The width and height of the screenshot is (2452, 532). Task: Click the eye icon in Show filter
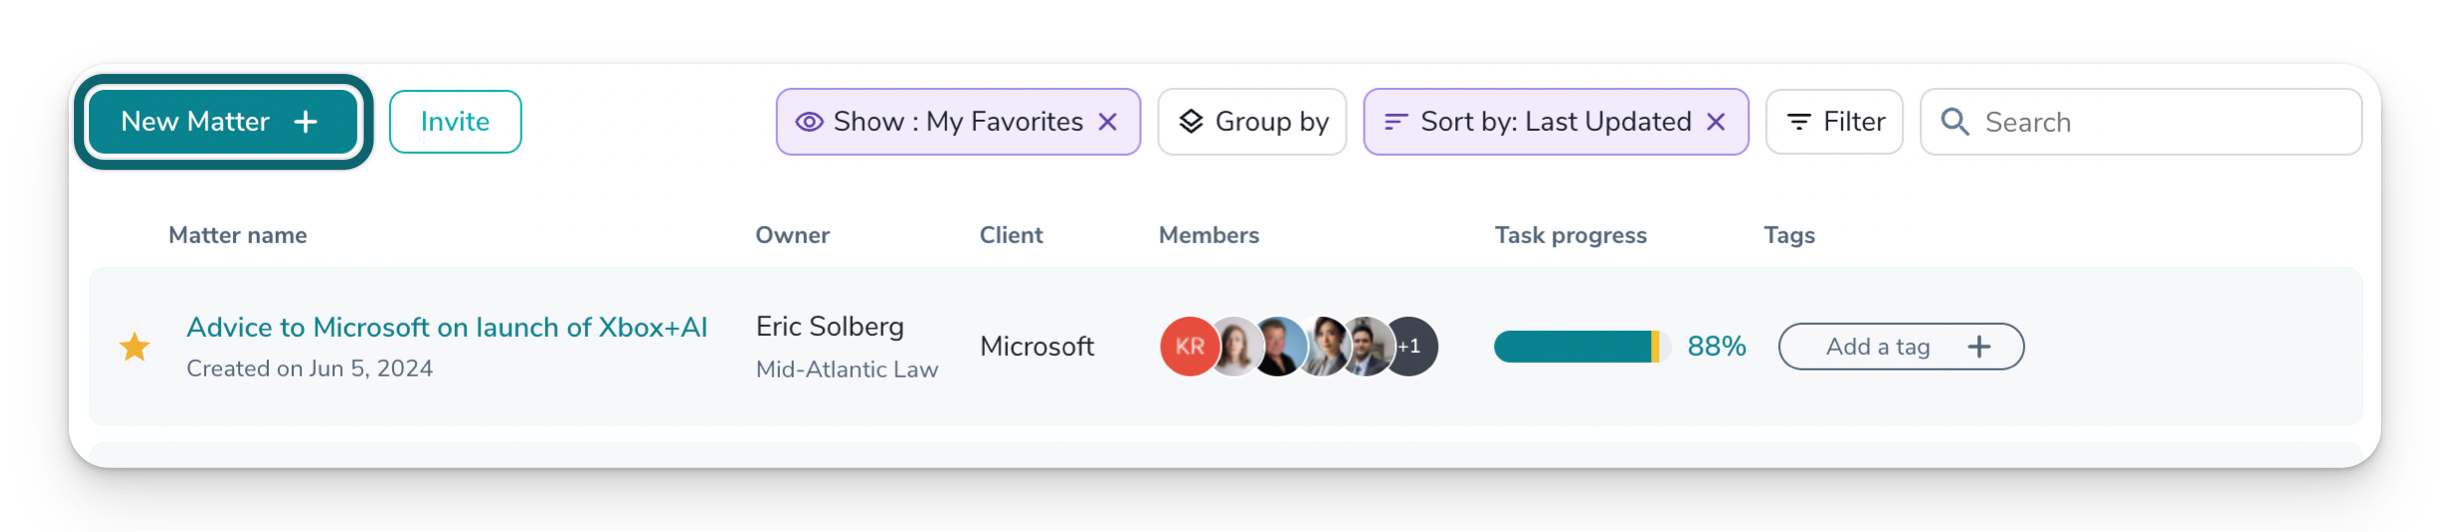(x=809, y=122)
